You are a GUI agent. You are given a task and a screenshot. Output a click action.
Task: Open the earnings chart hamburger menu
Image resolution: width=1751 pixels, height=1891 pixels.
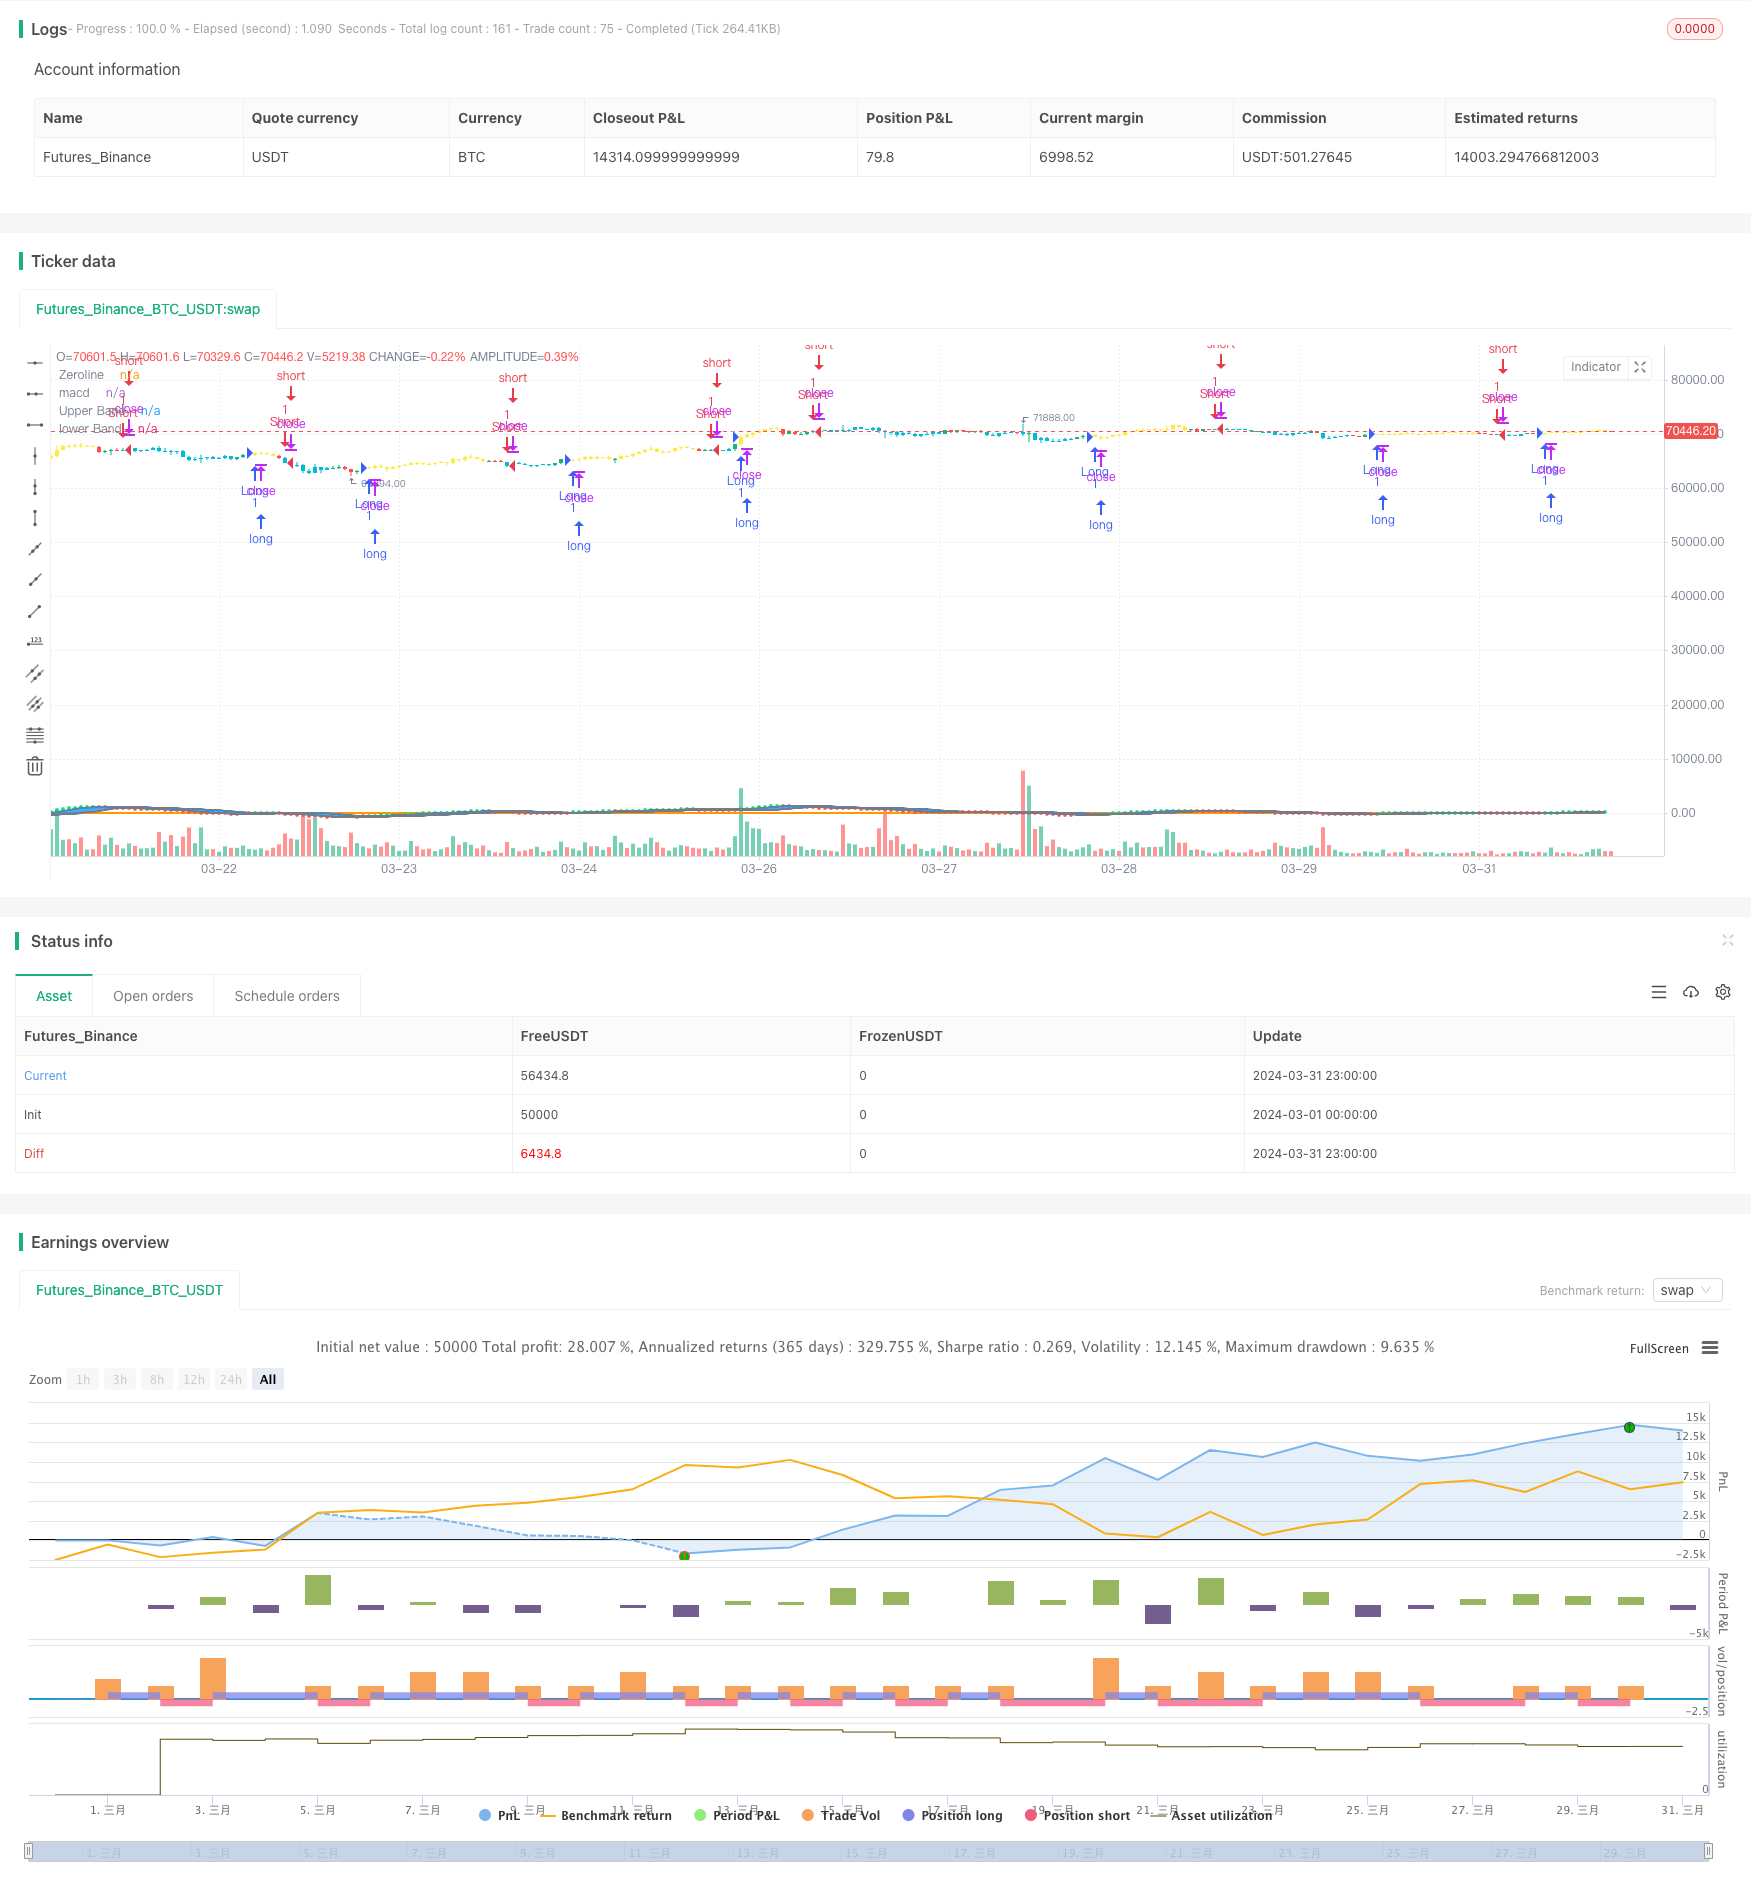1710,1348
